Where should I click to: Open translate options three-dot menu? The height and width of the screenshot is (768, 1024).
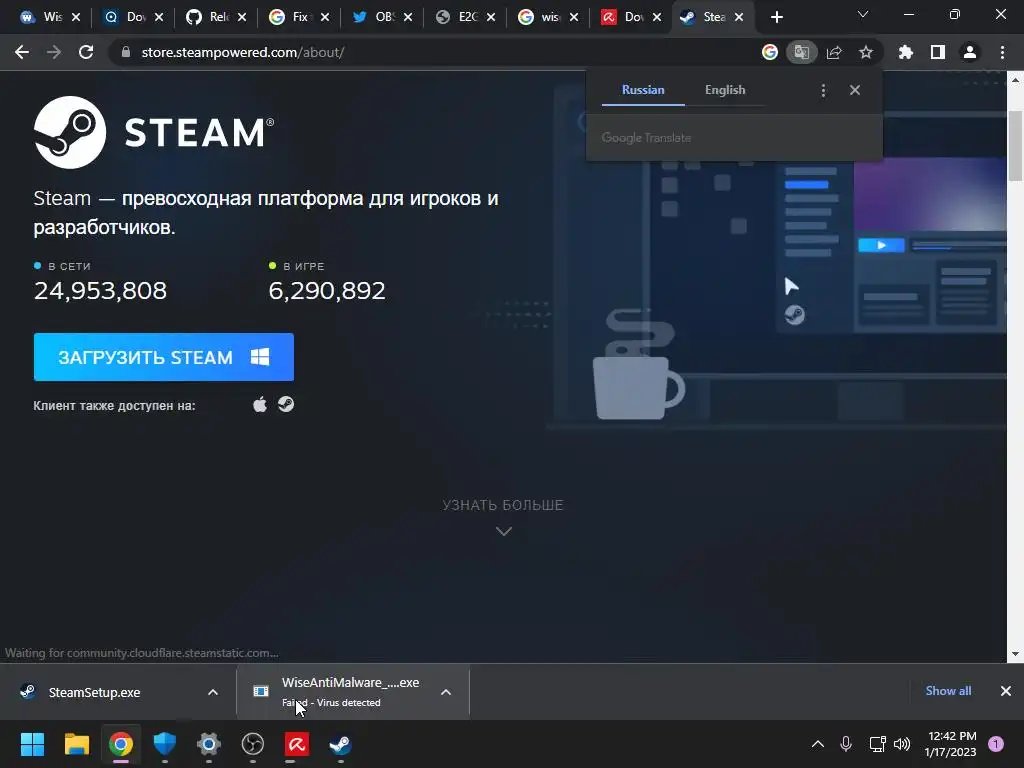tap(824, 90)
